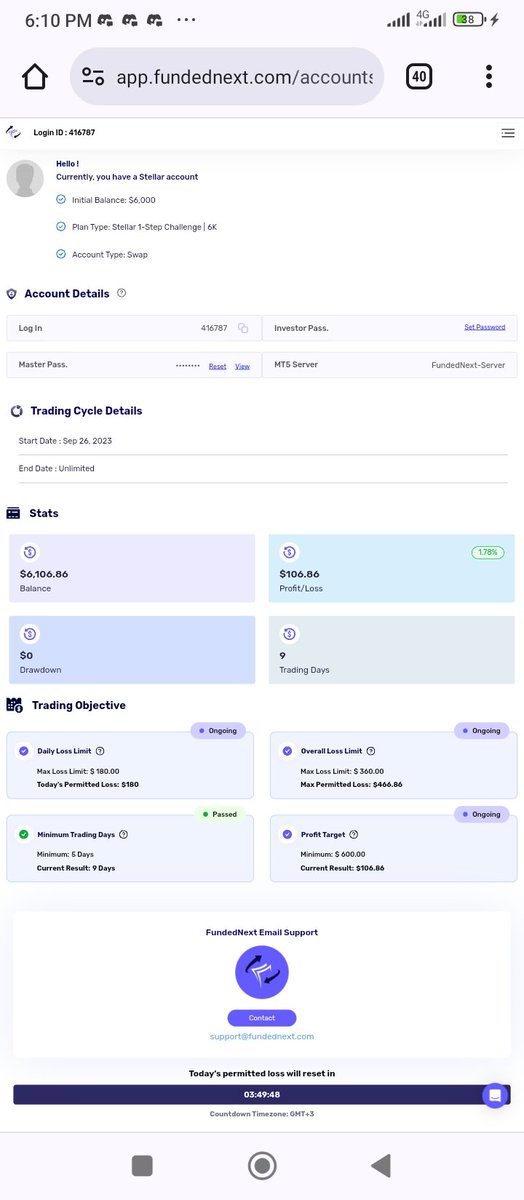Copy the Log In number 416787
The height and width of the screenshot is (1200, 524).
click(243, 328)
